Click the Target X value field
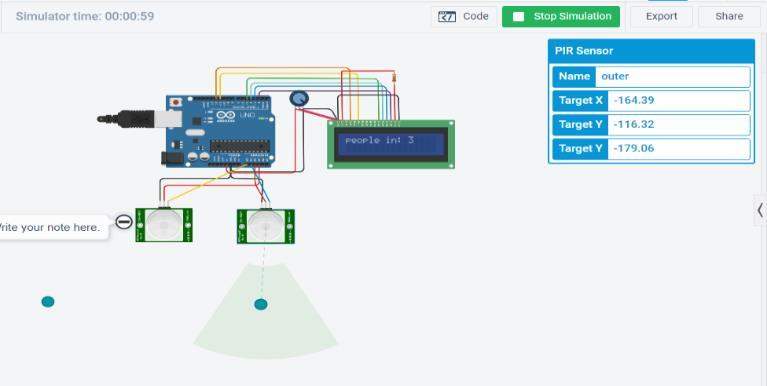This screenshot has height=386, width=767. click(678, 101)
